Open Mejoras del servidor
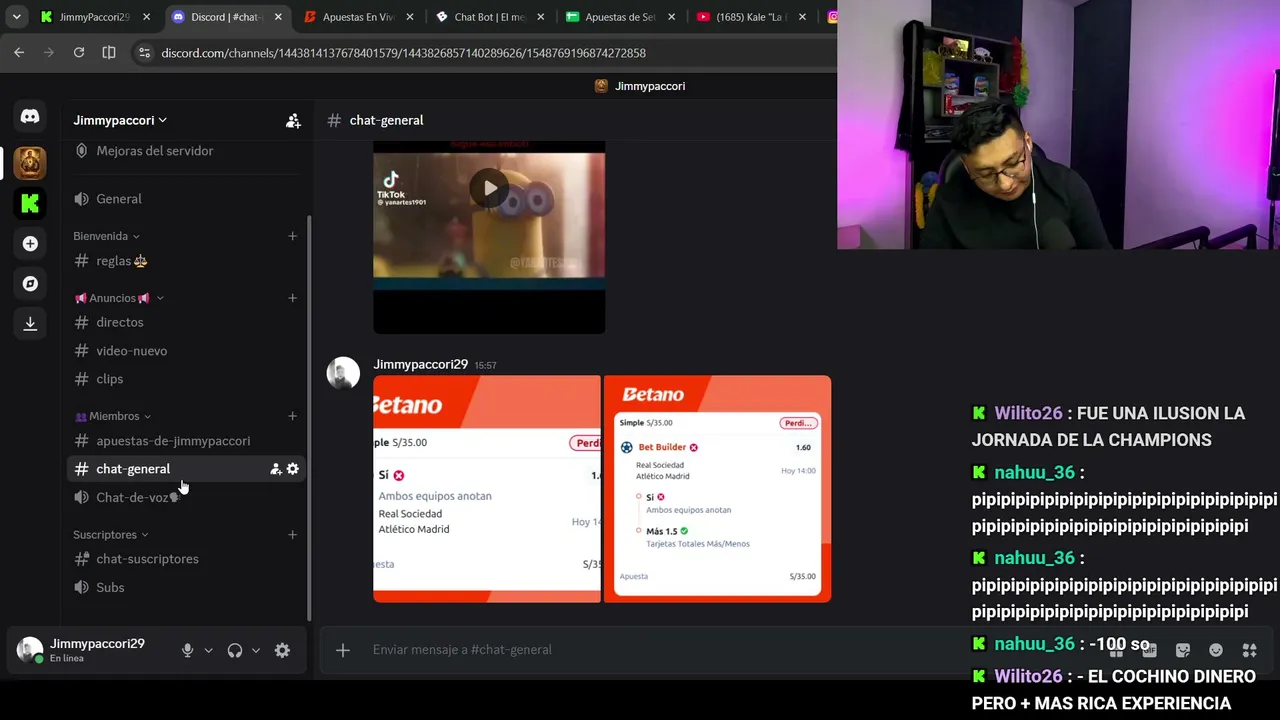The image size is (1280, 720). [x=186, y=151]
